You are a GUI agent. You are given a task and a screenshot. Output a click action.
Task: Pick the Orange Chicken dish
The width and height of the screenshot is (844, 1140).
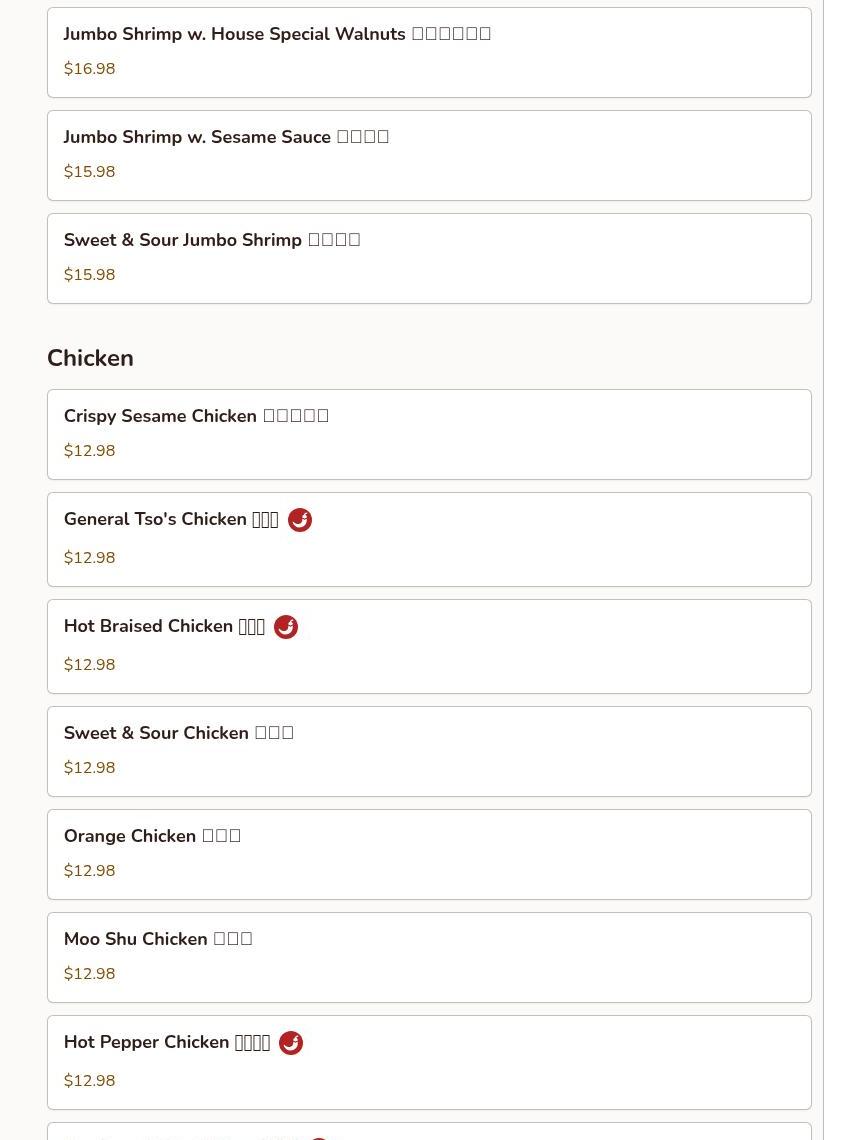point(429,855)
